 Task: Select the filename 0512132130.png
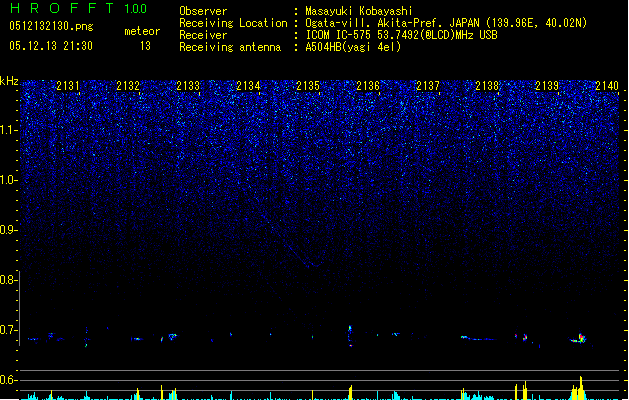pyautogui.click(x=51, y=26)
